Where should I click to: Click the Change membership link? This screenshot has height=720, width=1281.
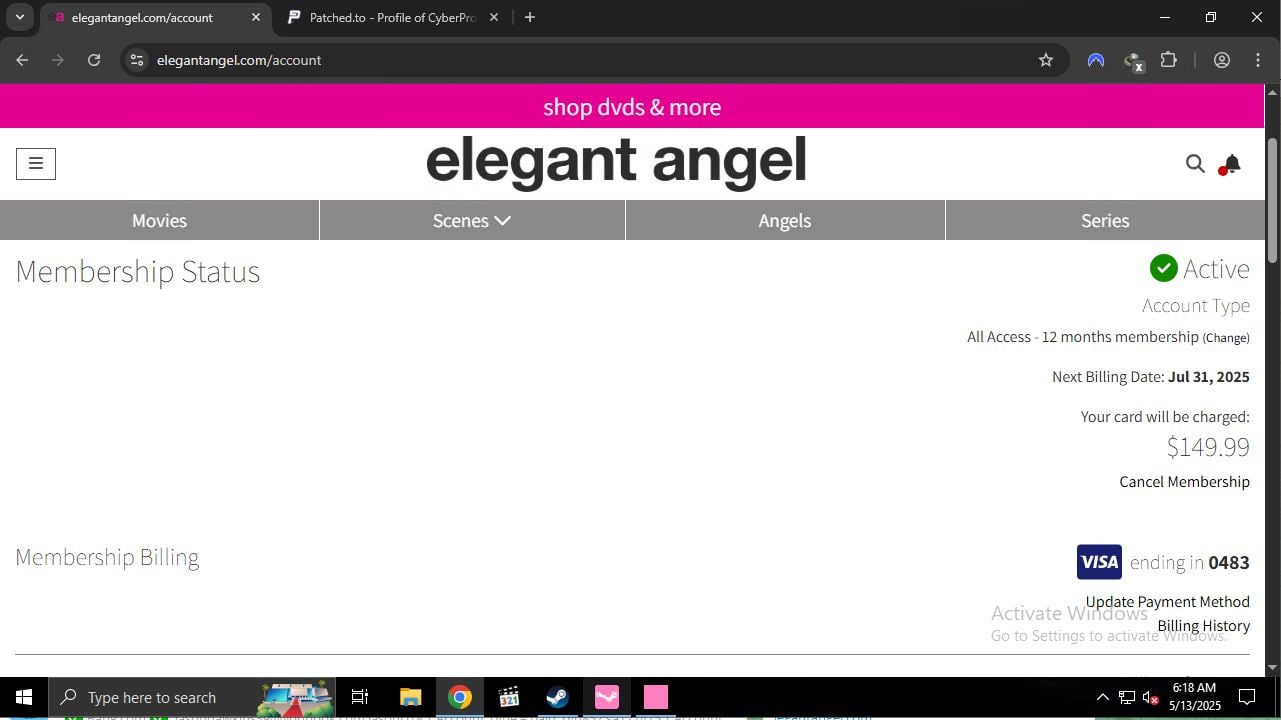click(1226, 338)
